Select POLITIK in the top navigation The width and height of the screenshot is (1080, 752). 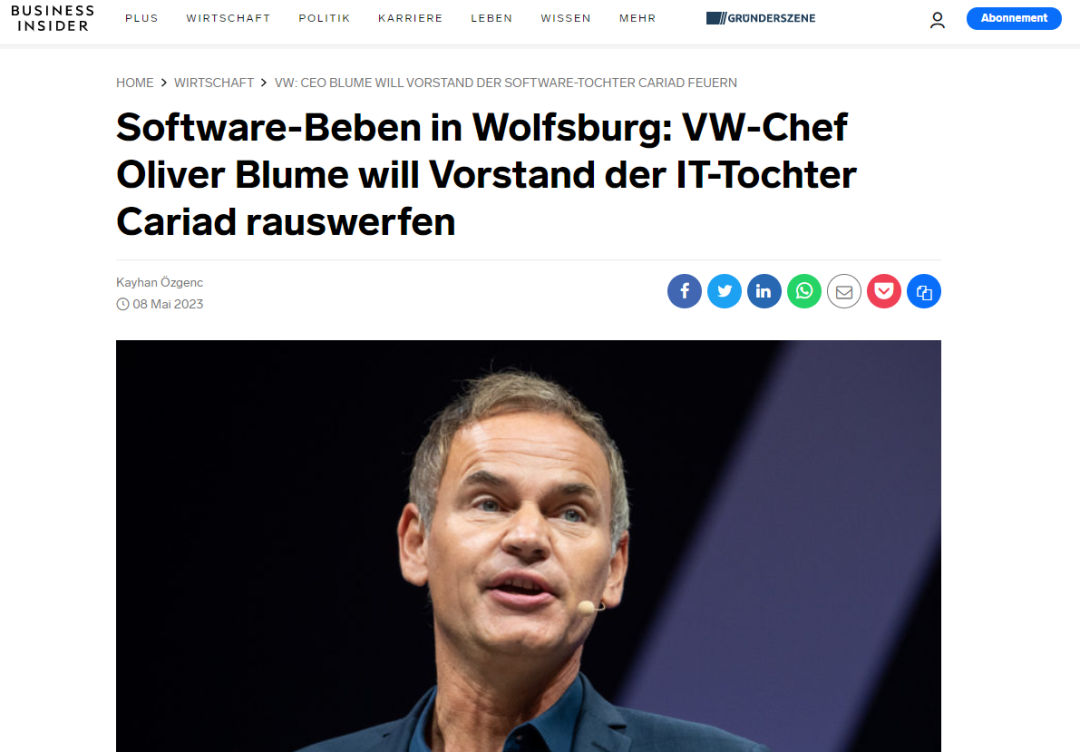(x=324, y=19)
